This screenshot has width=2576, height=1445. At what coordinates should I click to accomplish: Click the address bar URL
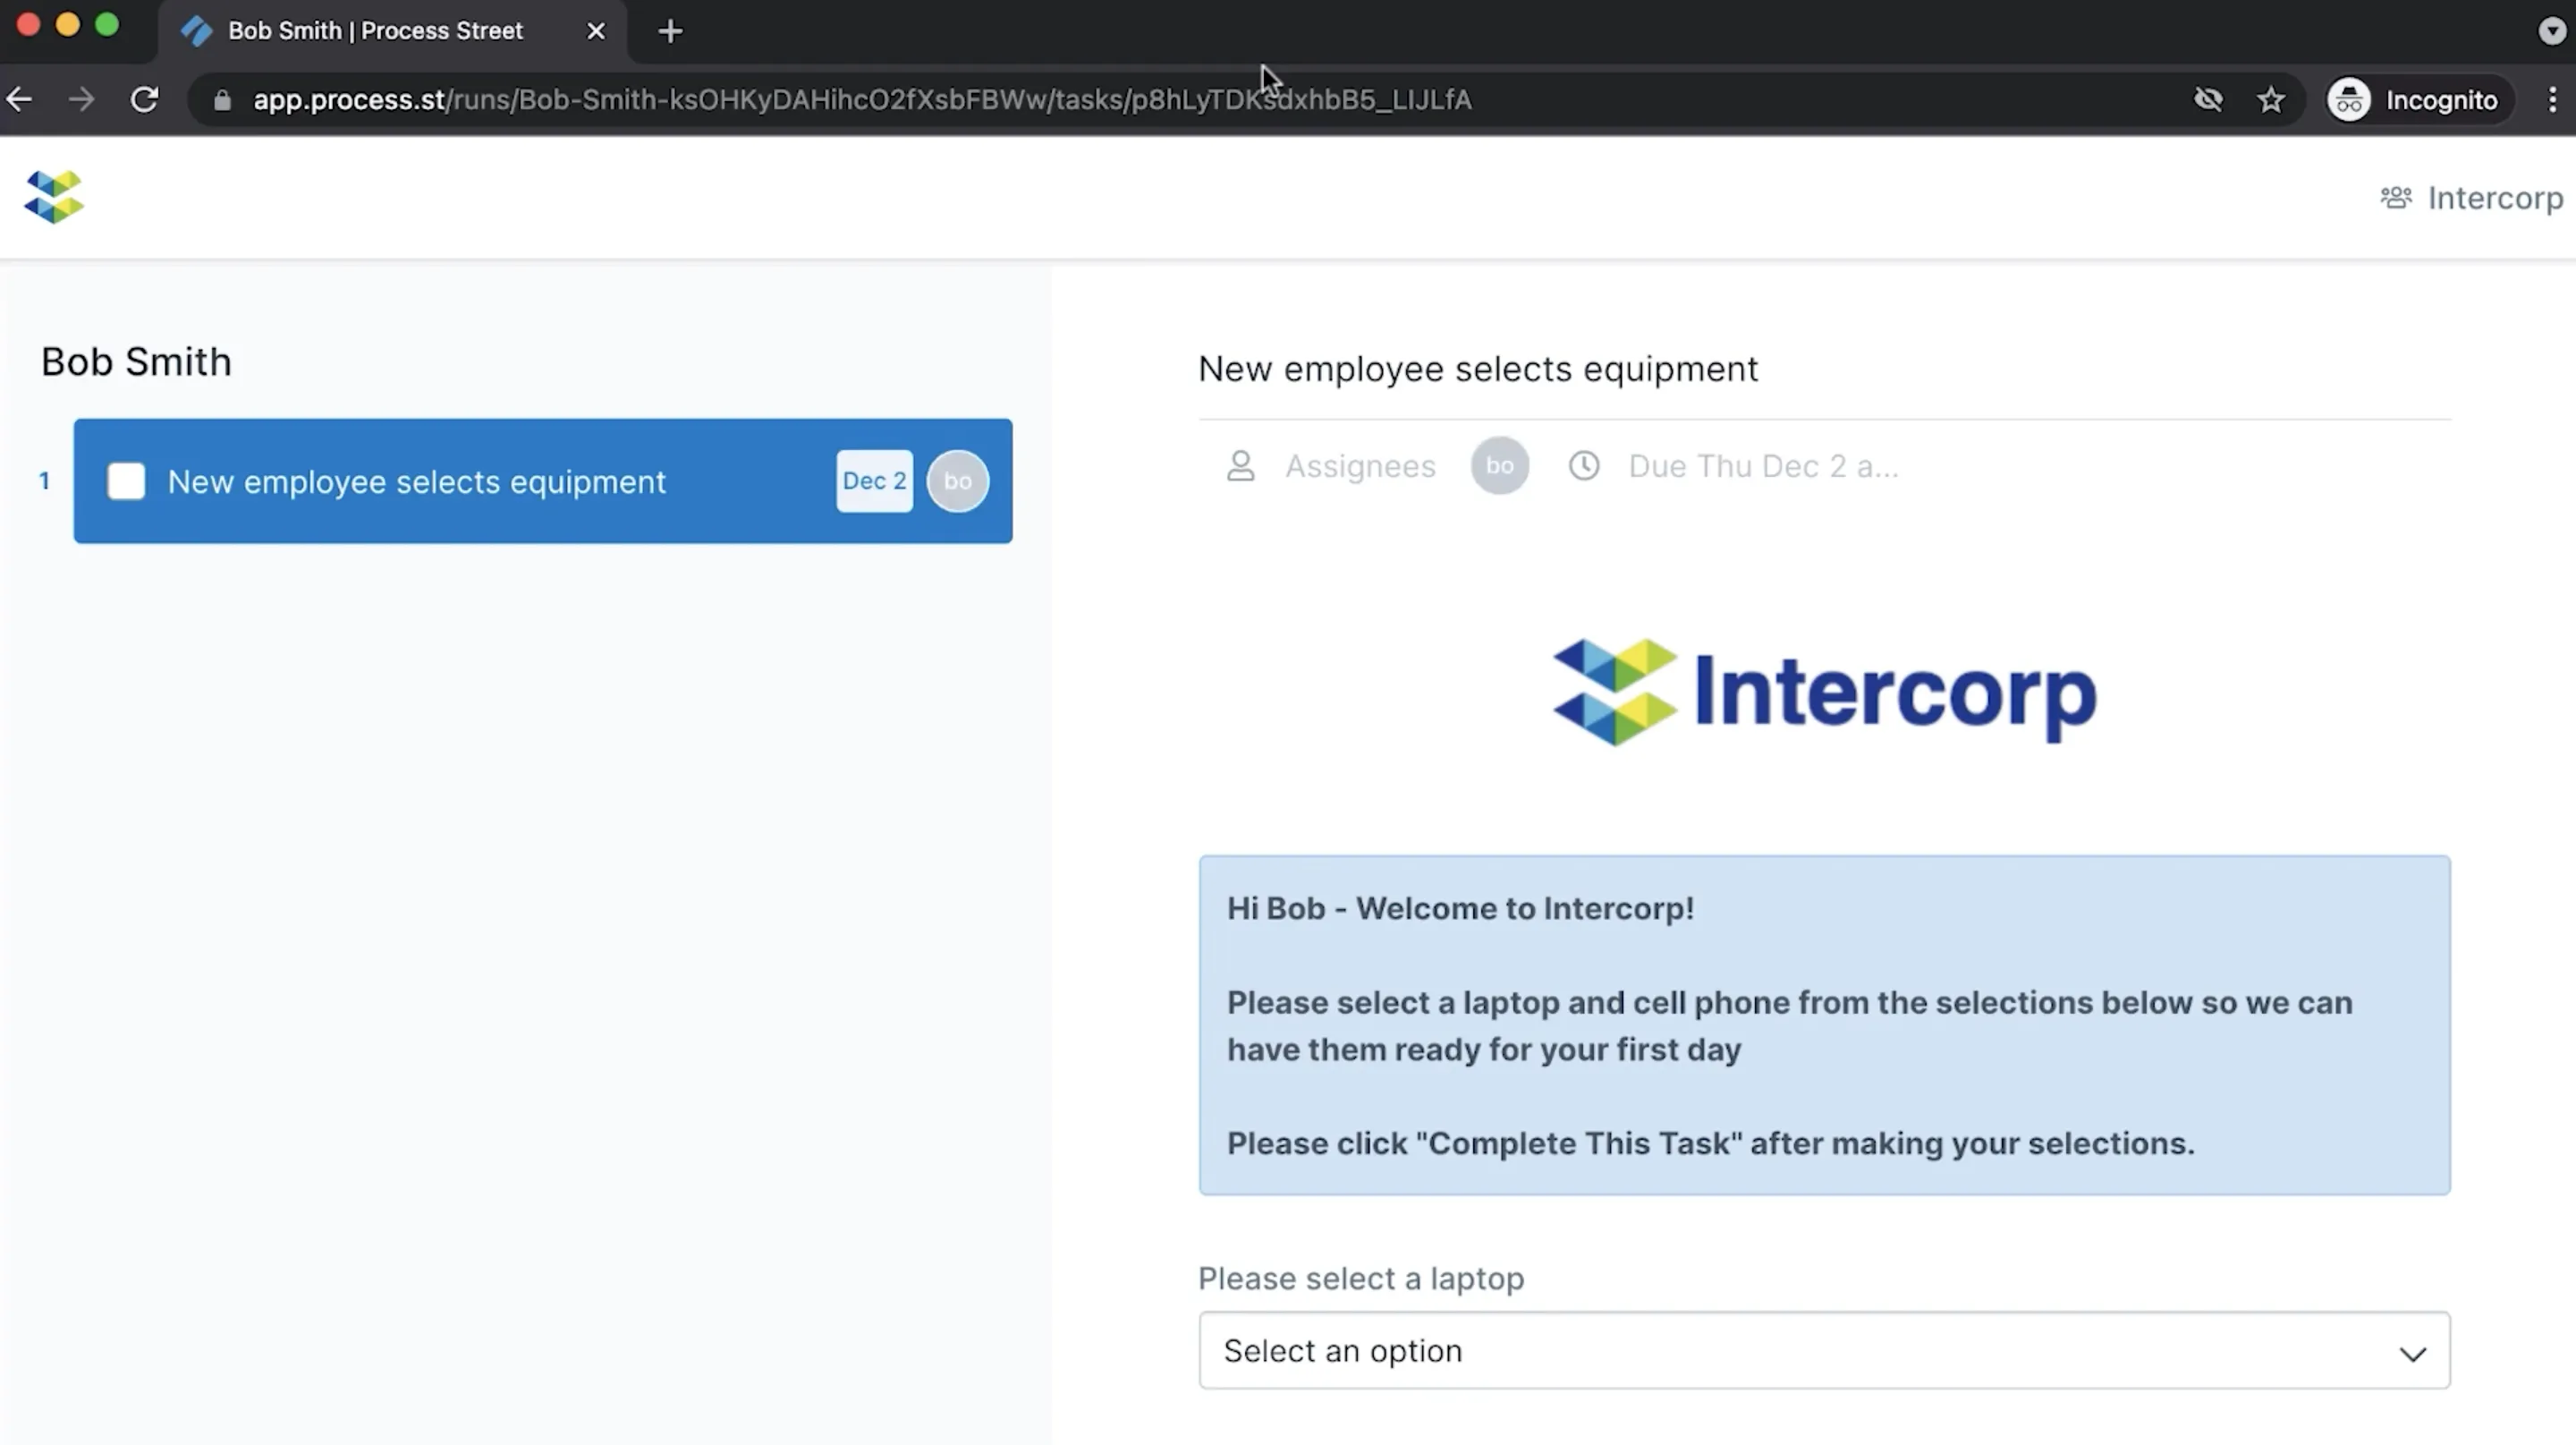pos(862,100)
